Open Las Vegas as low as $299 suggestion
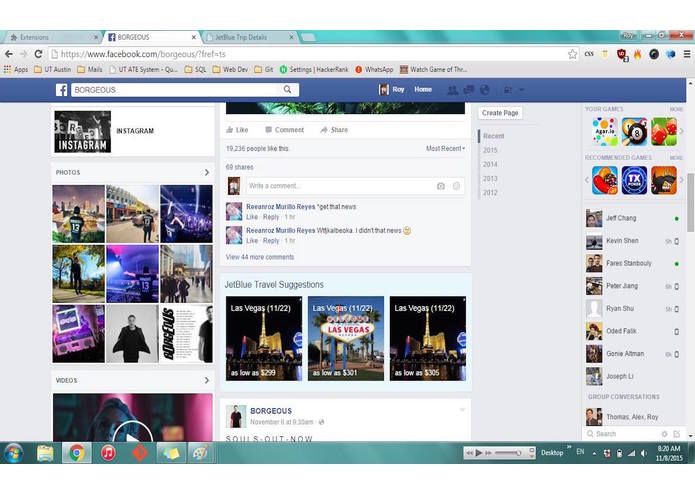 click(264, 338)
